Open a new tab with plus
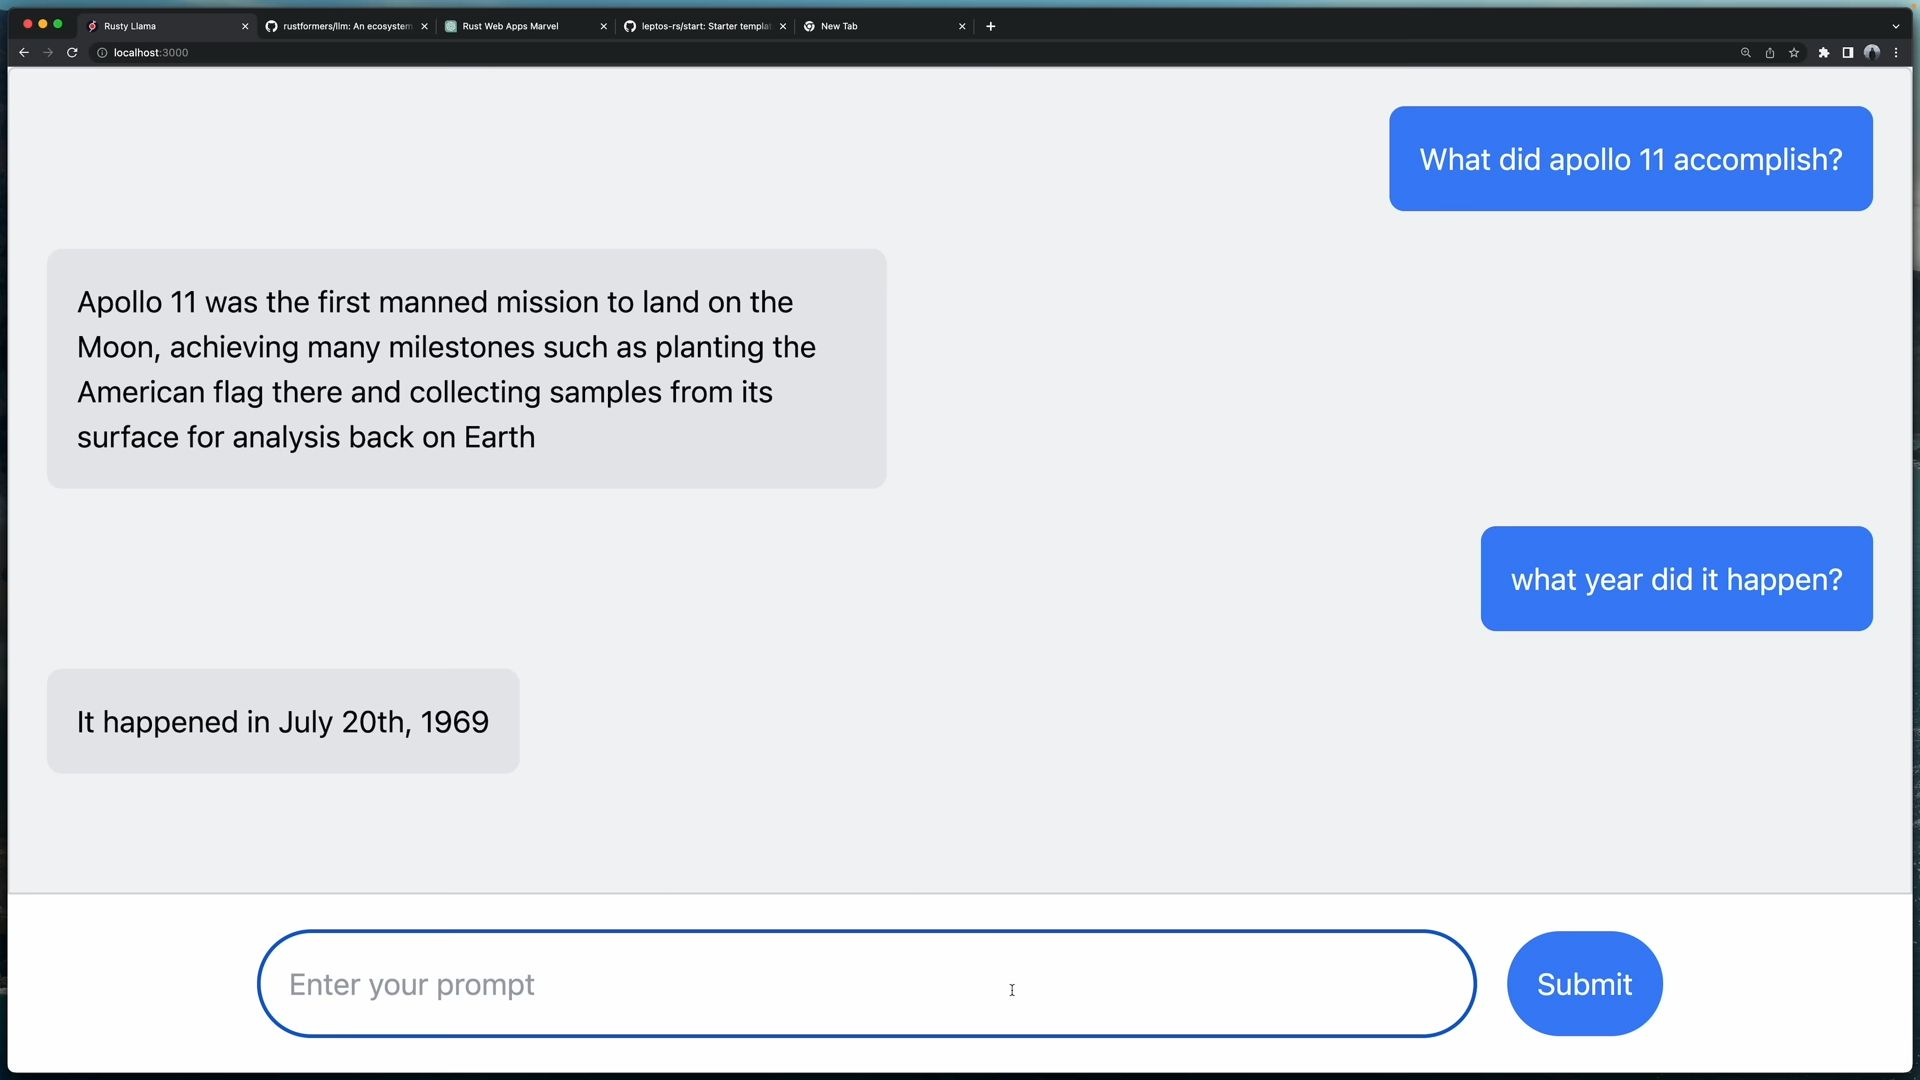1920x1080 pixels. pyautogui.click(x=990, y=27)
